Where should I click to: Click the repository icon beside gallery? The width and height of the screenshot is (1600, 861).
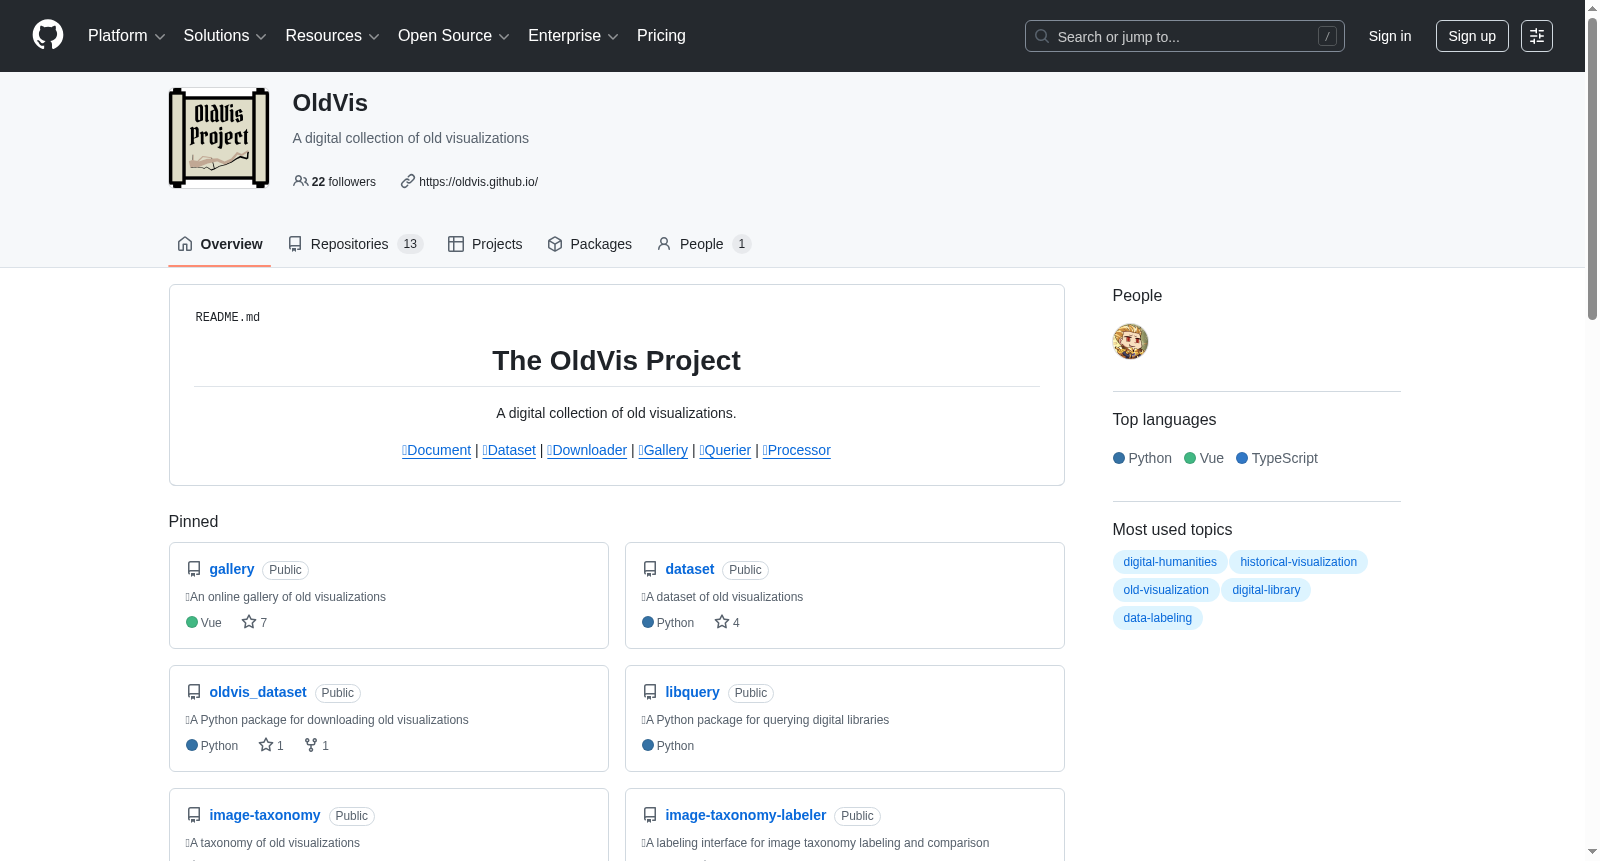coord(194,569)
